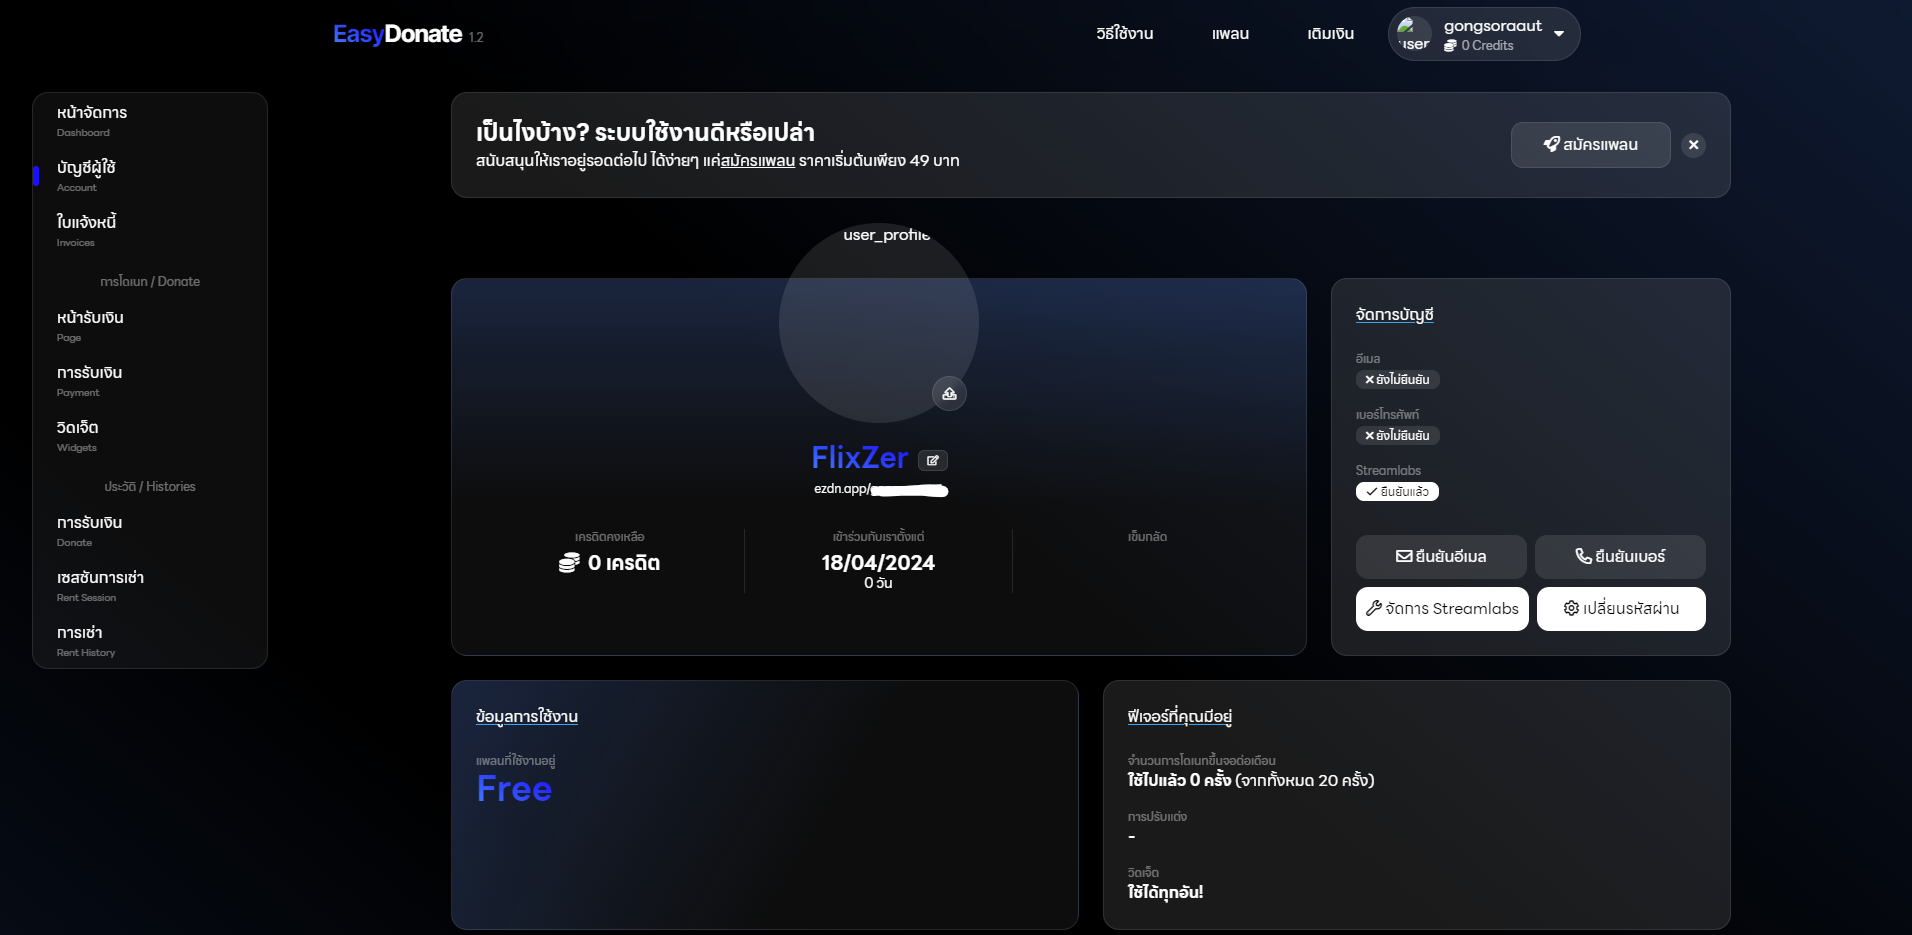Dismiss the promotion banner with X
The height and width of the screenshot is (935, 1912).
click(x=1693, y=145)
